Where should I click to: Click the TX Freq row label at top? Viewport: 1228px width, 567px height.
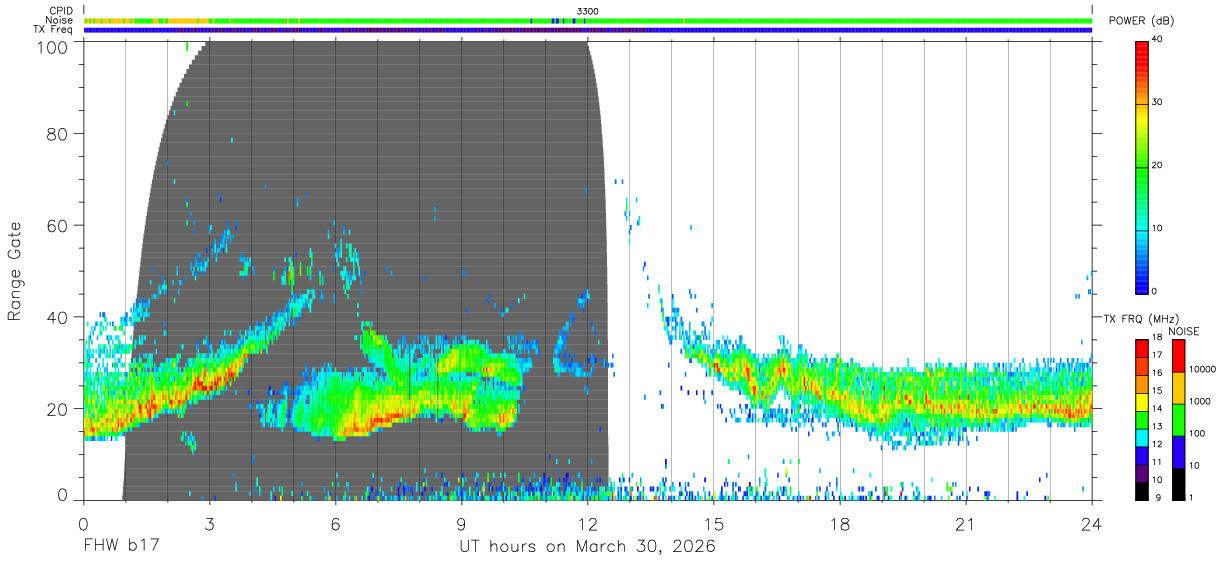click(x=54, y=29)
